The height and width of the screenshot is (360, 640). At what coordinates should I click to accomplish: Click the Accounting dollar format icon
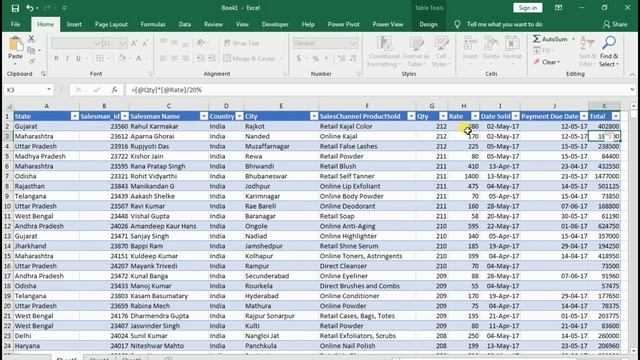click(299, 58)
